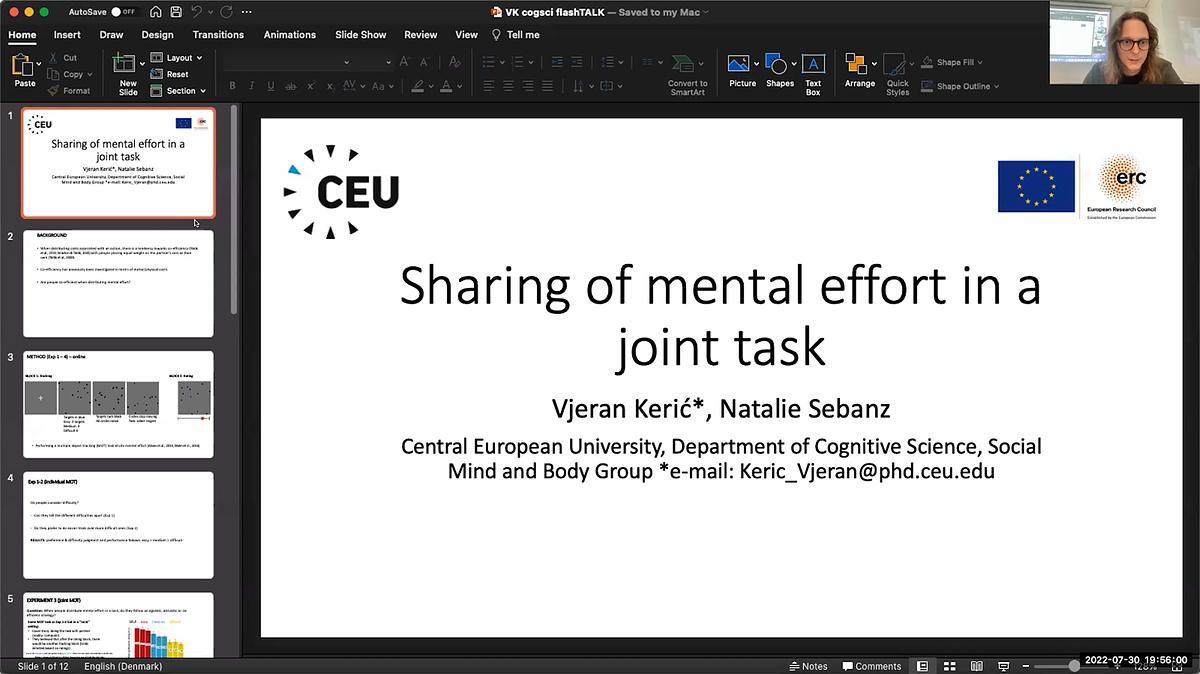Screen dimensions: 1200x674
Task: Select slide 3 Method thumbnail
Action: [118, 405]
